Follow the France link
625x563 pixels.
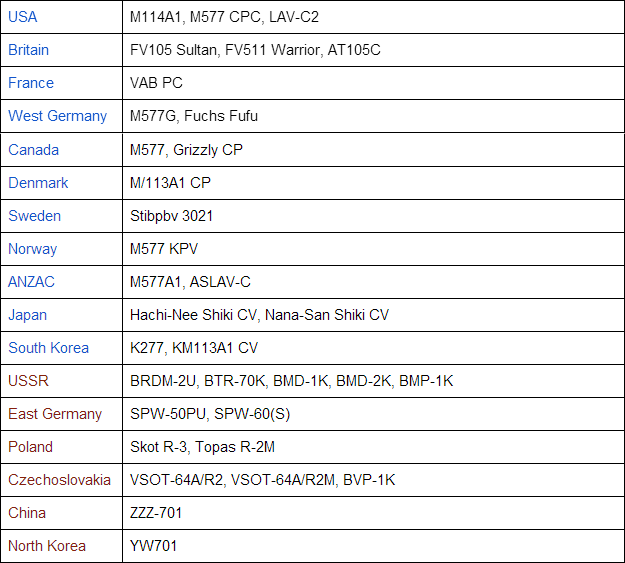[31, 83]
